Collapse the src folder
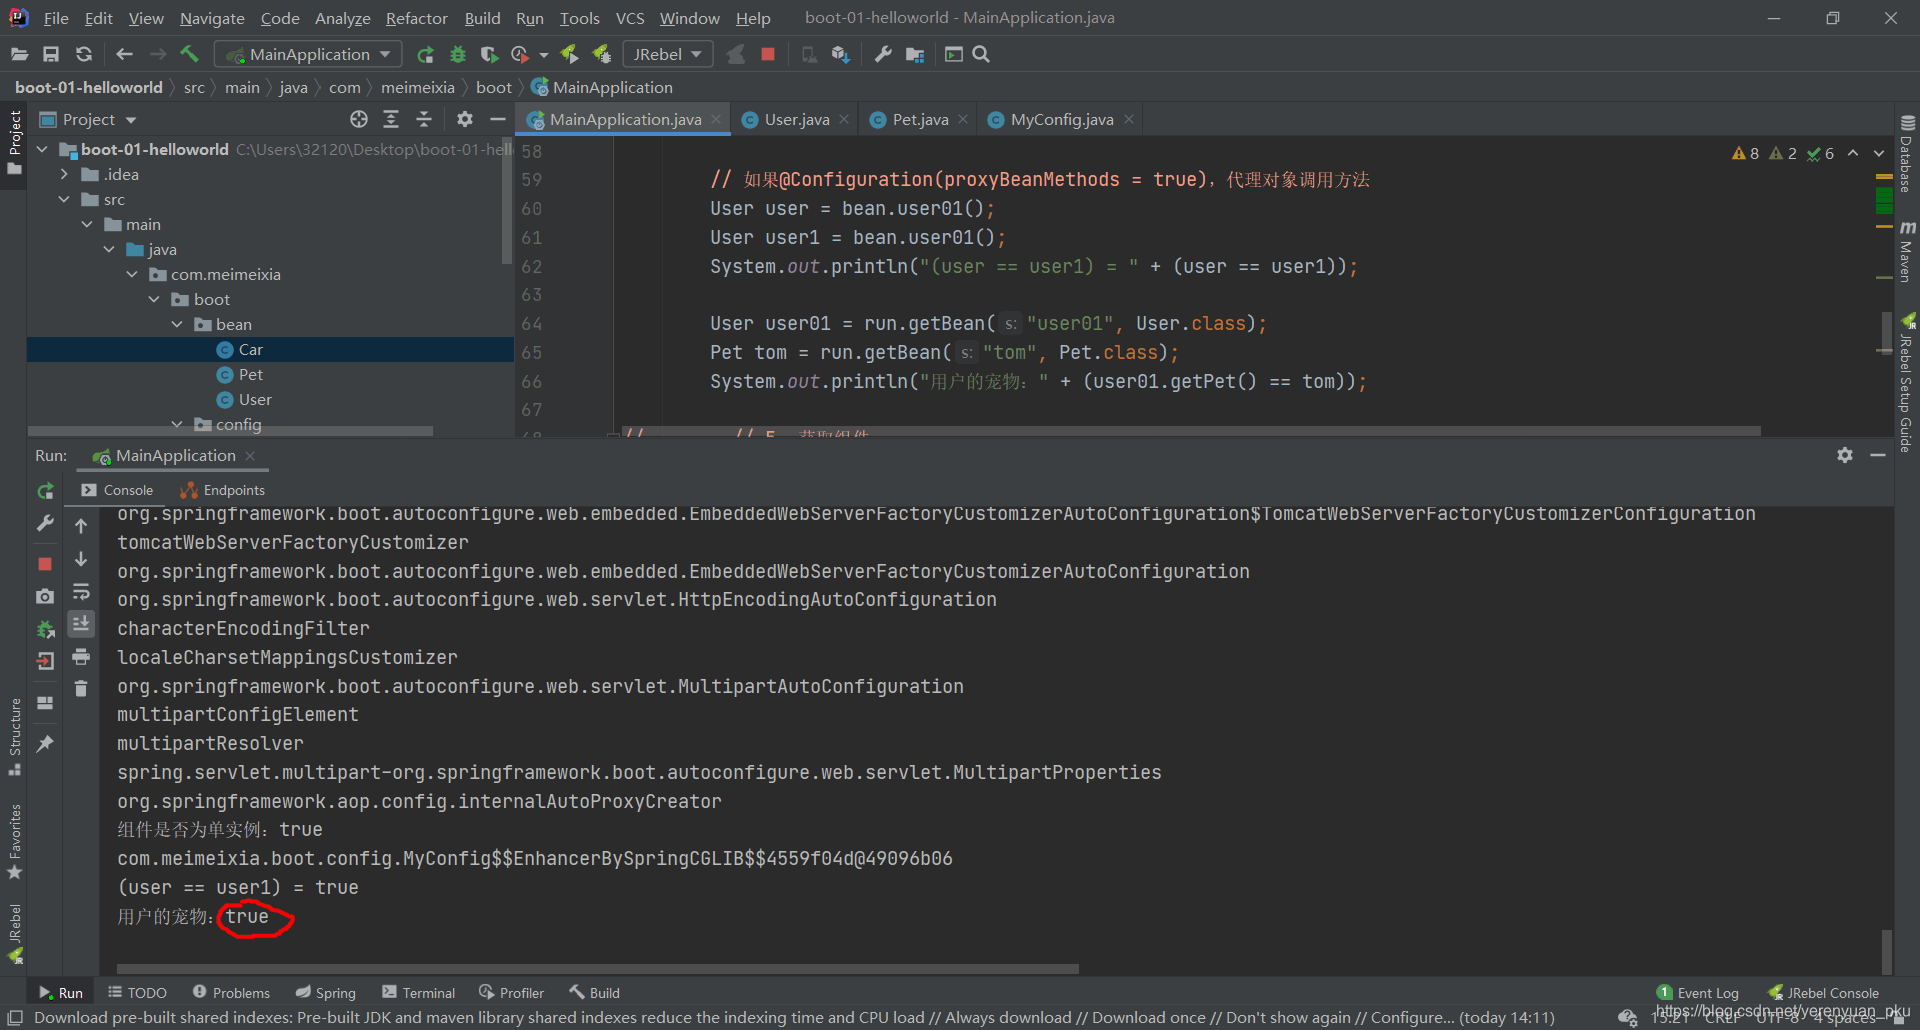The image size is (1920, 1030). (x=64, y=199)
